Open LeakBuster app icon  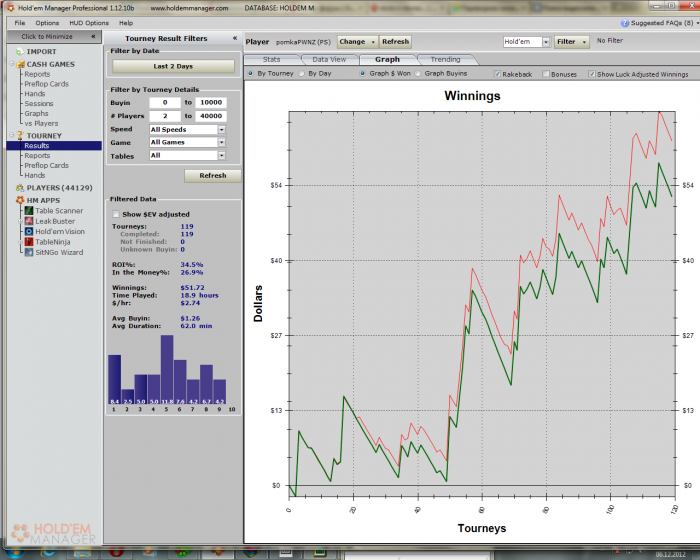pyautogui.click(x=29, y=221)
